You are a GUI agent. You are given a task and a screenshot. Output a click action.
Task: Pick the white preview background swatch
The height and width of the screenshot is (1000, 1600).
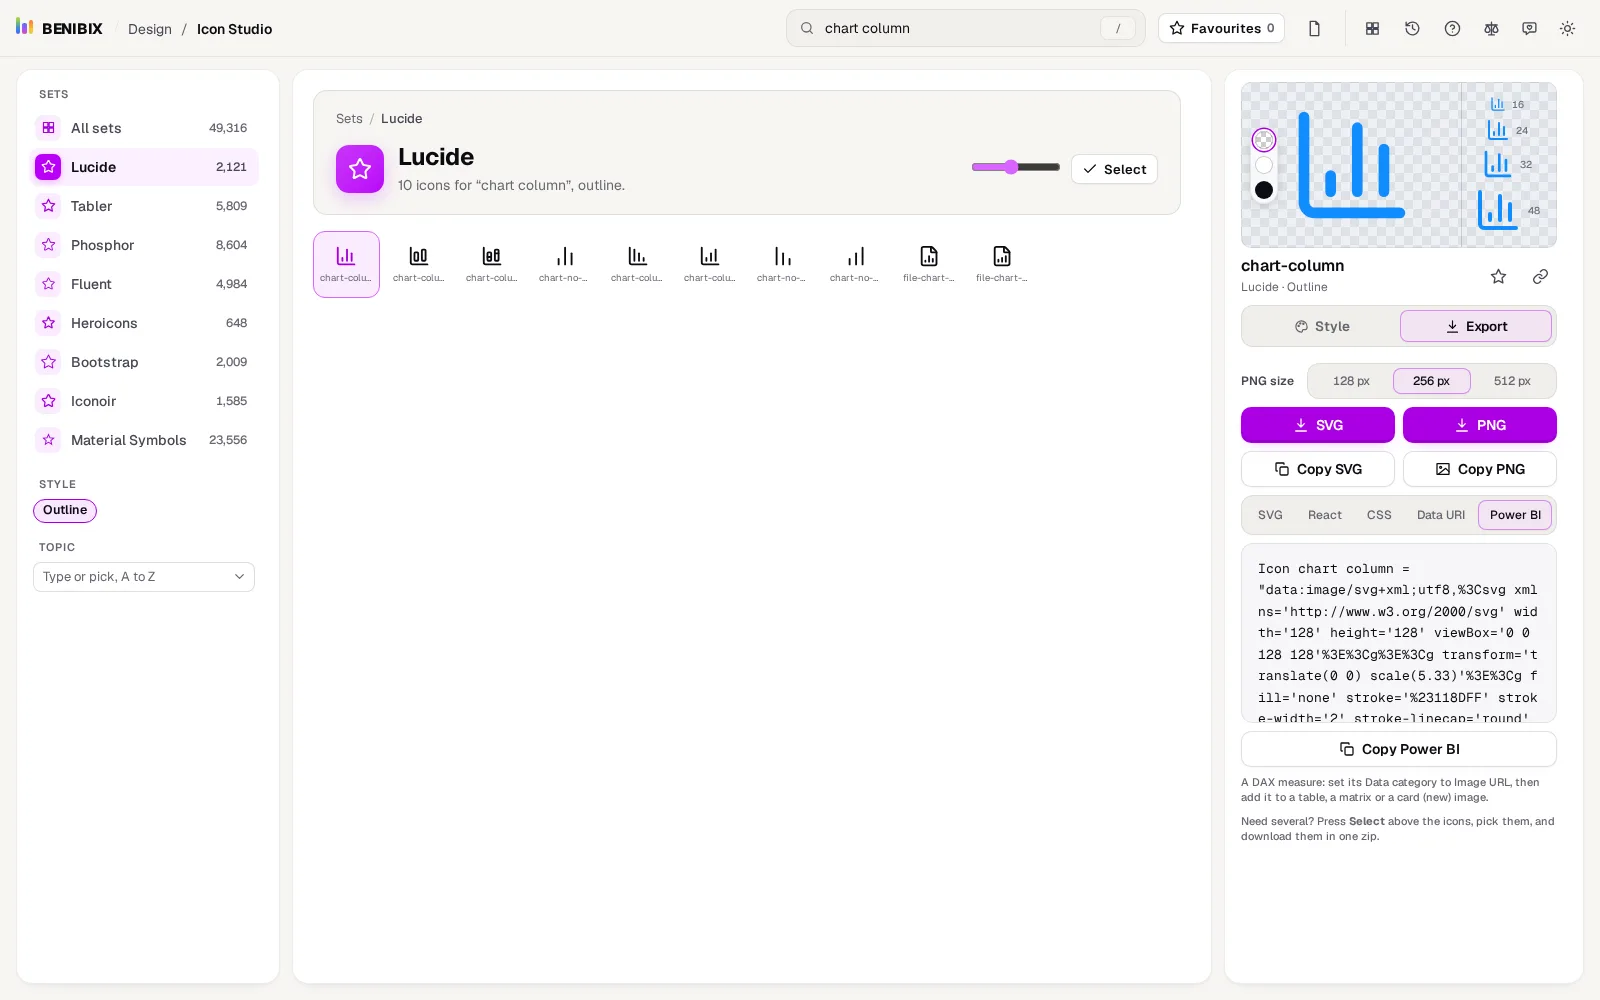click(x=1264, y=165)
